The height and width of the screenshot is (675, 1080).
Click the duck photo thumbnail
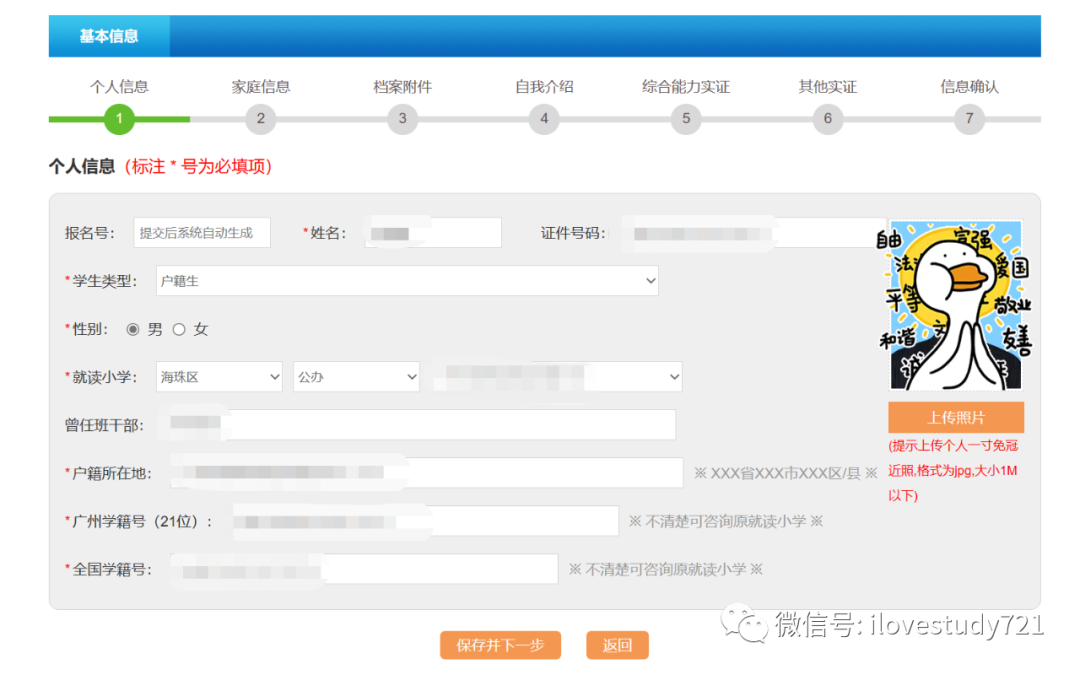pos(955,303)
